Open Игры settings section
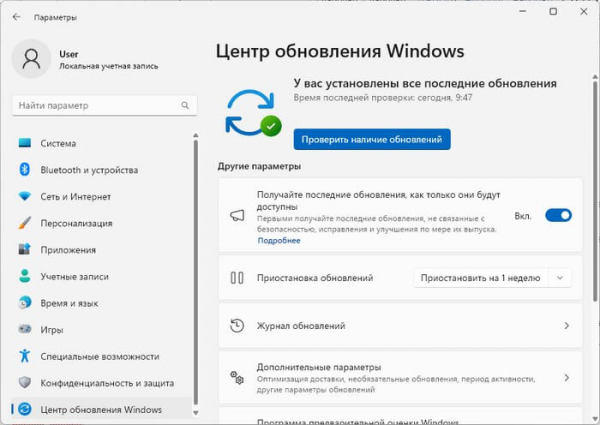Viewport: 600px width, 425px height. [x=102, y=329]
